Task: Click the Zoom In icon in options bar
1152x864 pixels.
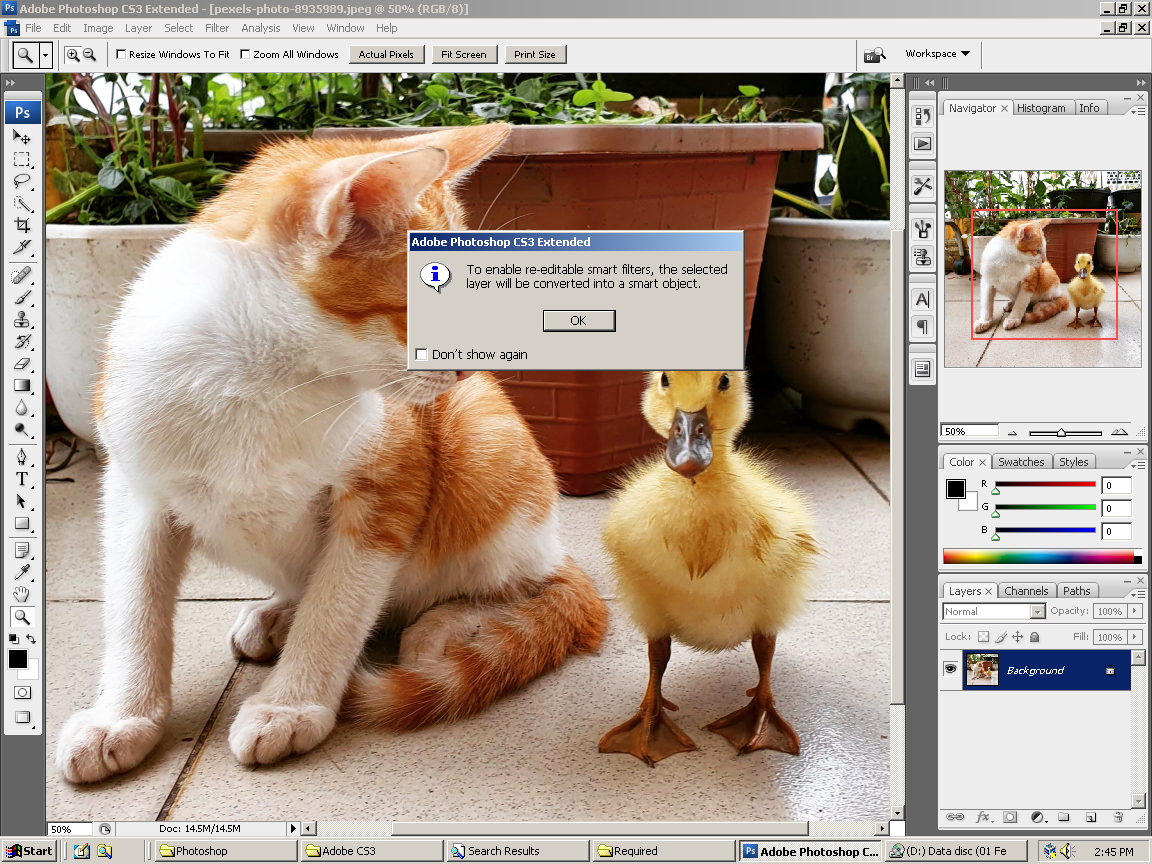Action: [x=73, y=54]
